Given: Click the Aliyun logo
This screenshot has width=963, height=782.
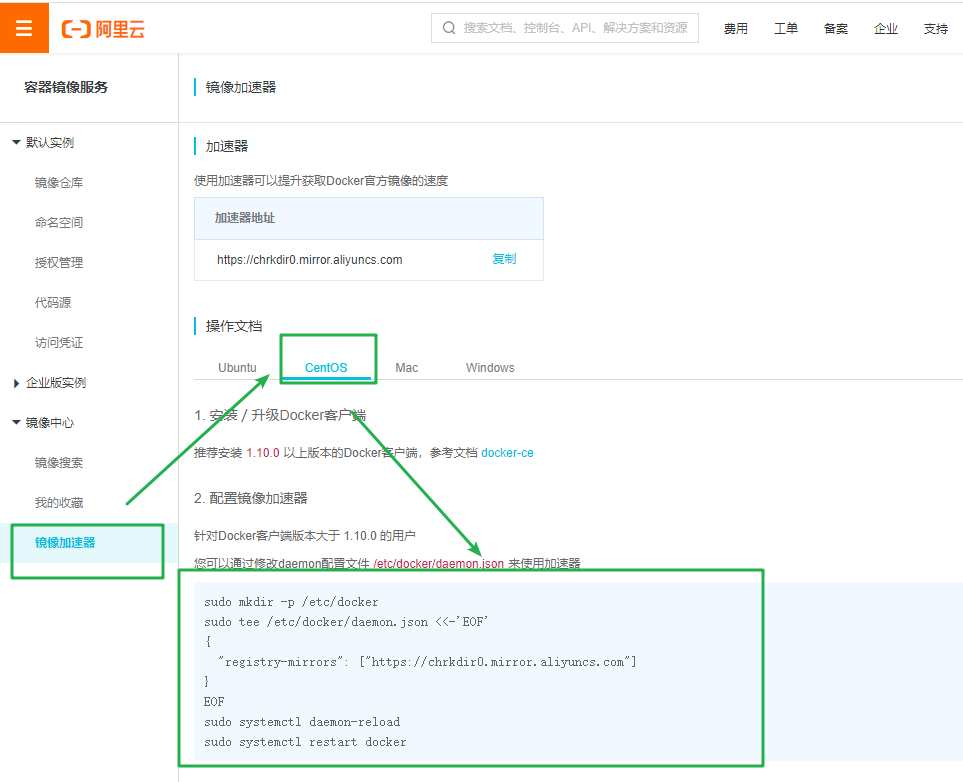Looking at the screenshot, I should [103, 29].
